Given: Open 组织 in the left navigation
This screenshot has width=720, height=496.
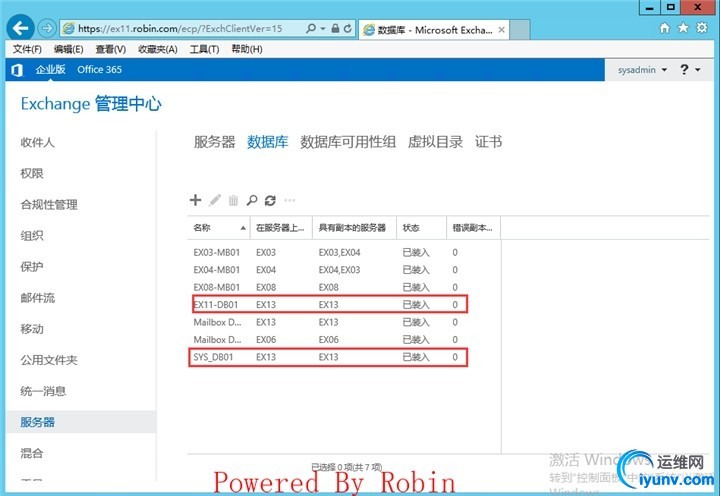Looking at the screenshot, I should click(x=32, y=236).
